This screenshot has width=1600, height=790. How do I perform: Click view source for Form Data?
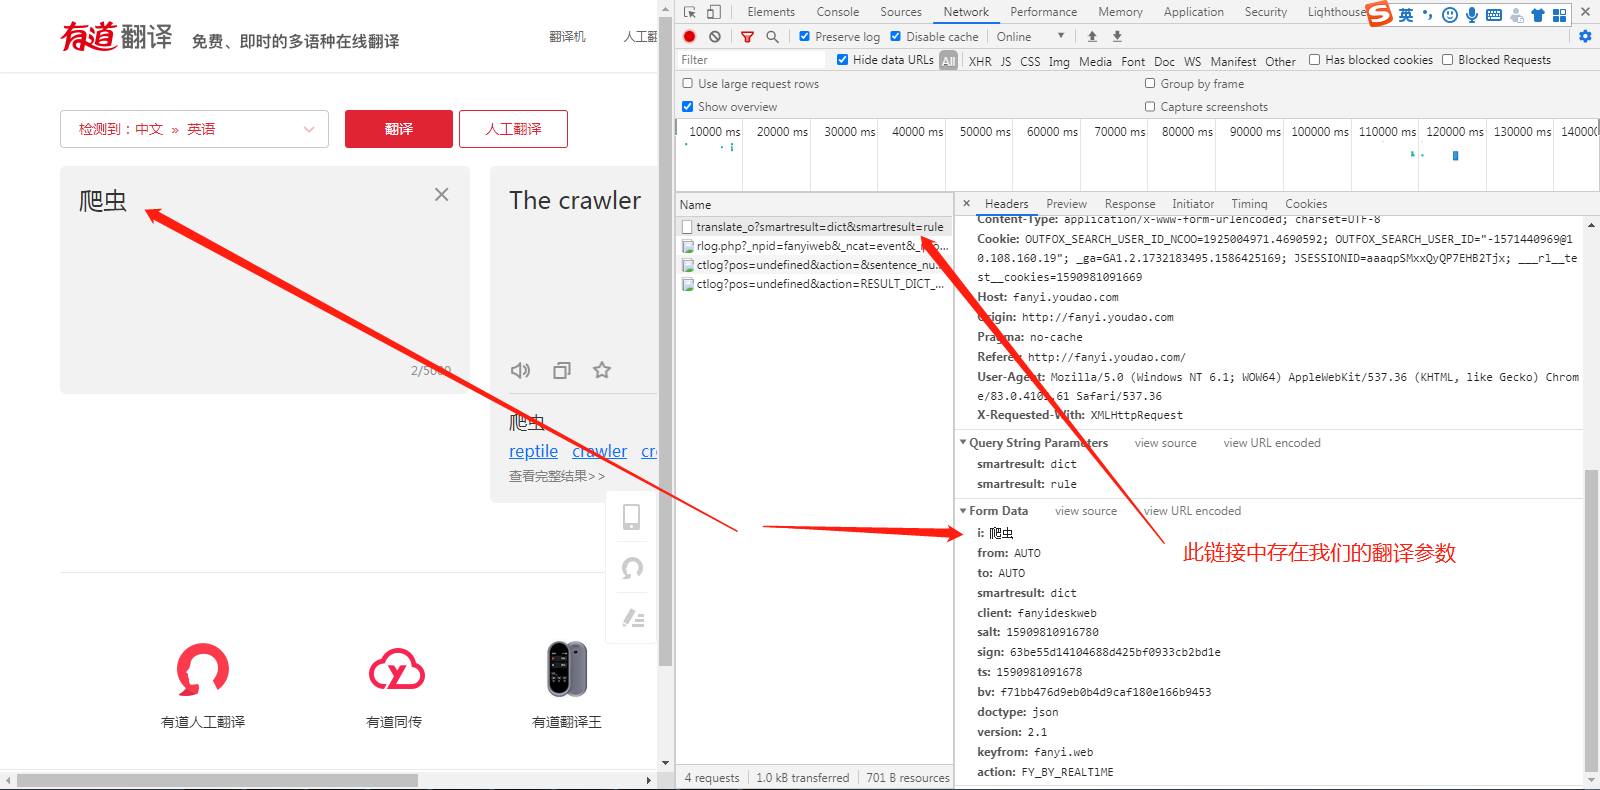click(1086, 511)
